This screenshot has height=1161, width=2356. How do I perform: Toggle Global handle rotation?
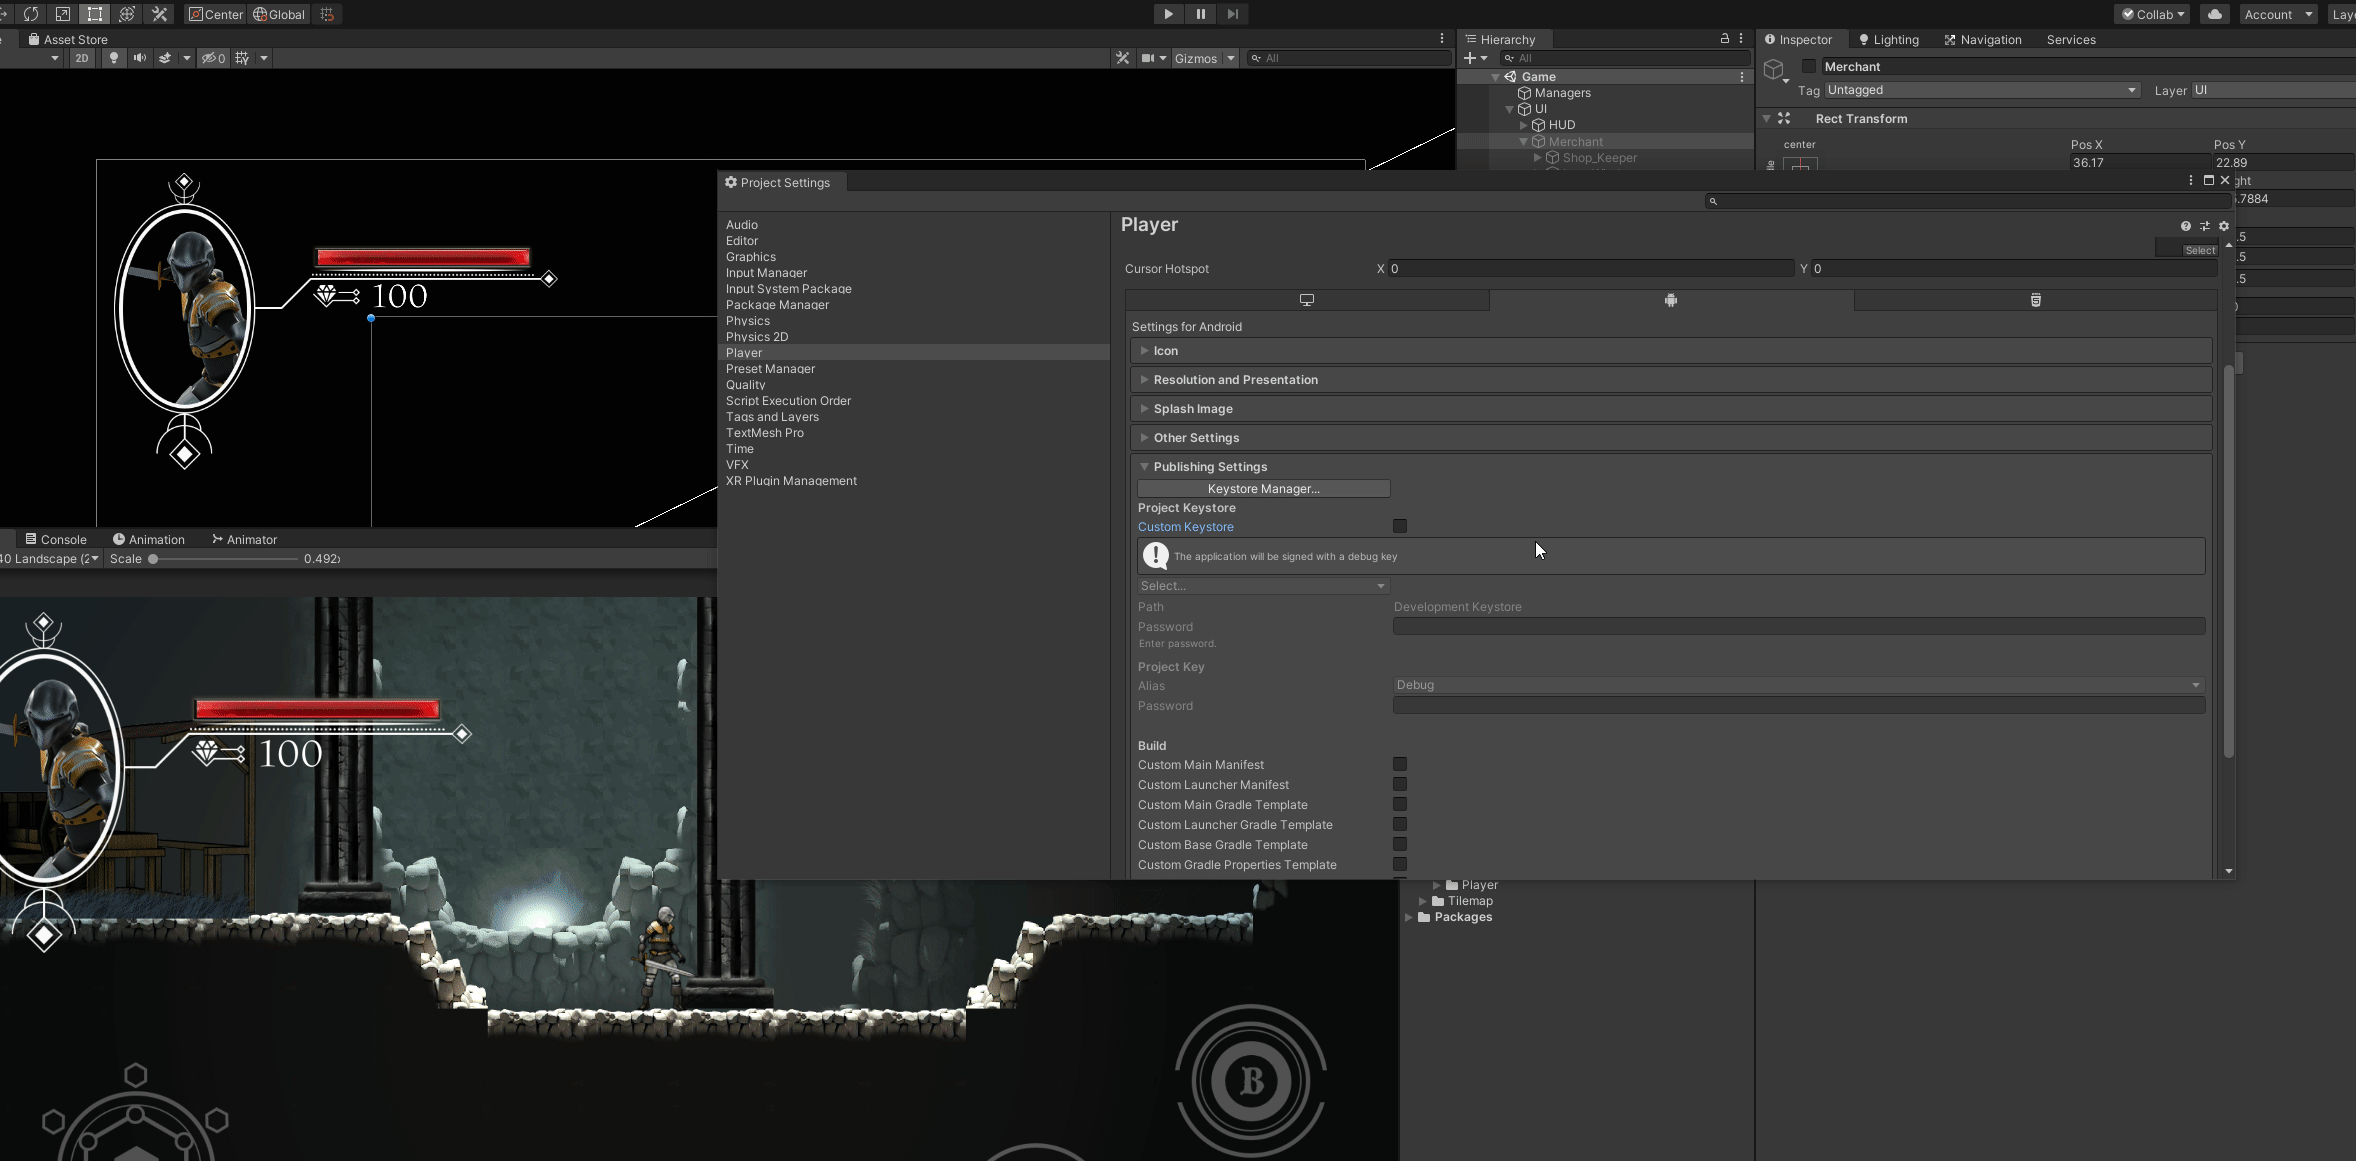[x=279, y=14]
